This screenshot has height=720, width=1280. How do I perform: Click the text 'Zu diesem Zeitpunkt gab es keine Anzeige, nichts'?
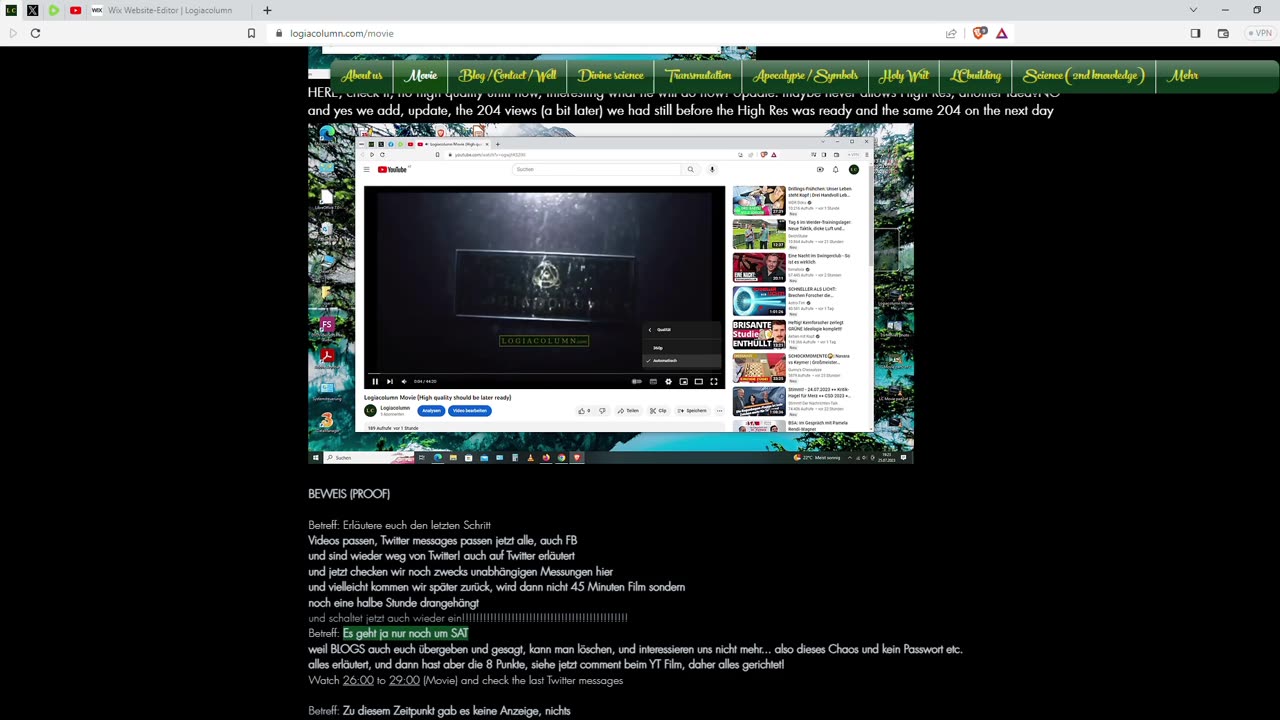(x=457, y=711)
